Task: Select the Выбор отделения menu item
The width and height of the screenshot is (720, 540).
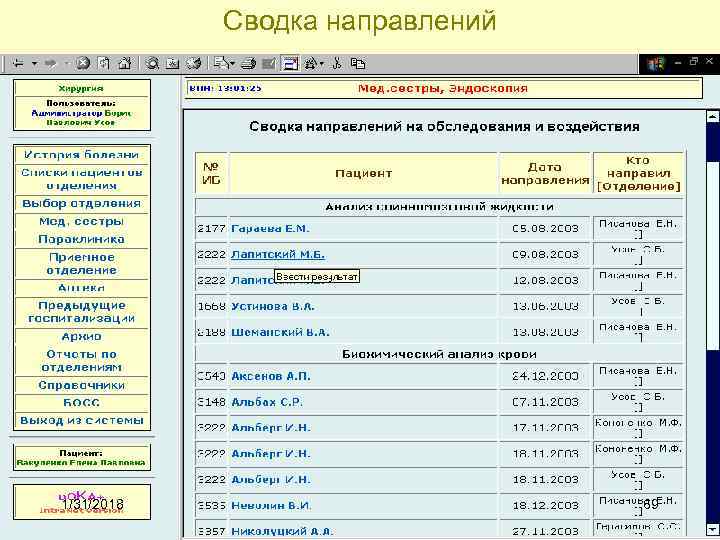Action: 81,203
